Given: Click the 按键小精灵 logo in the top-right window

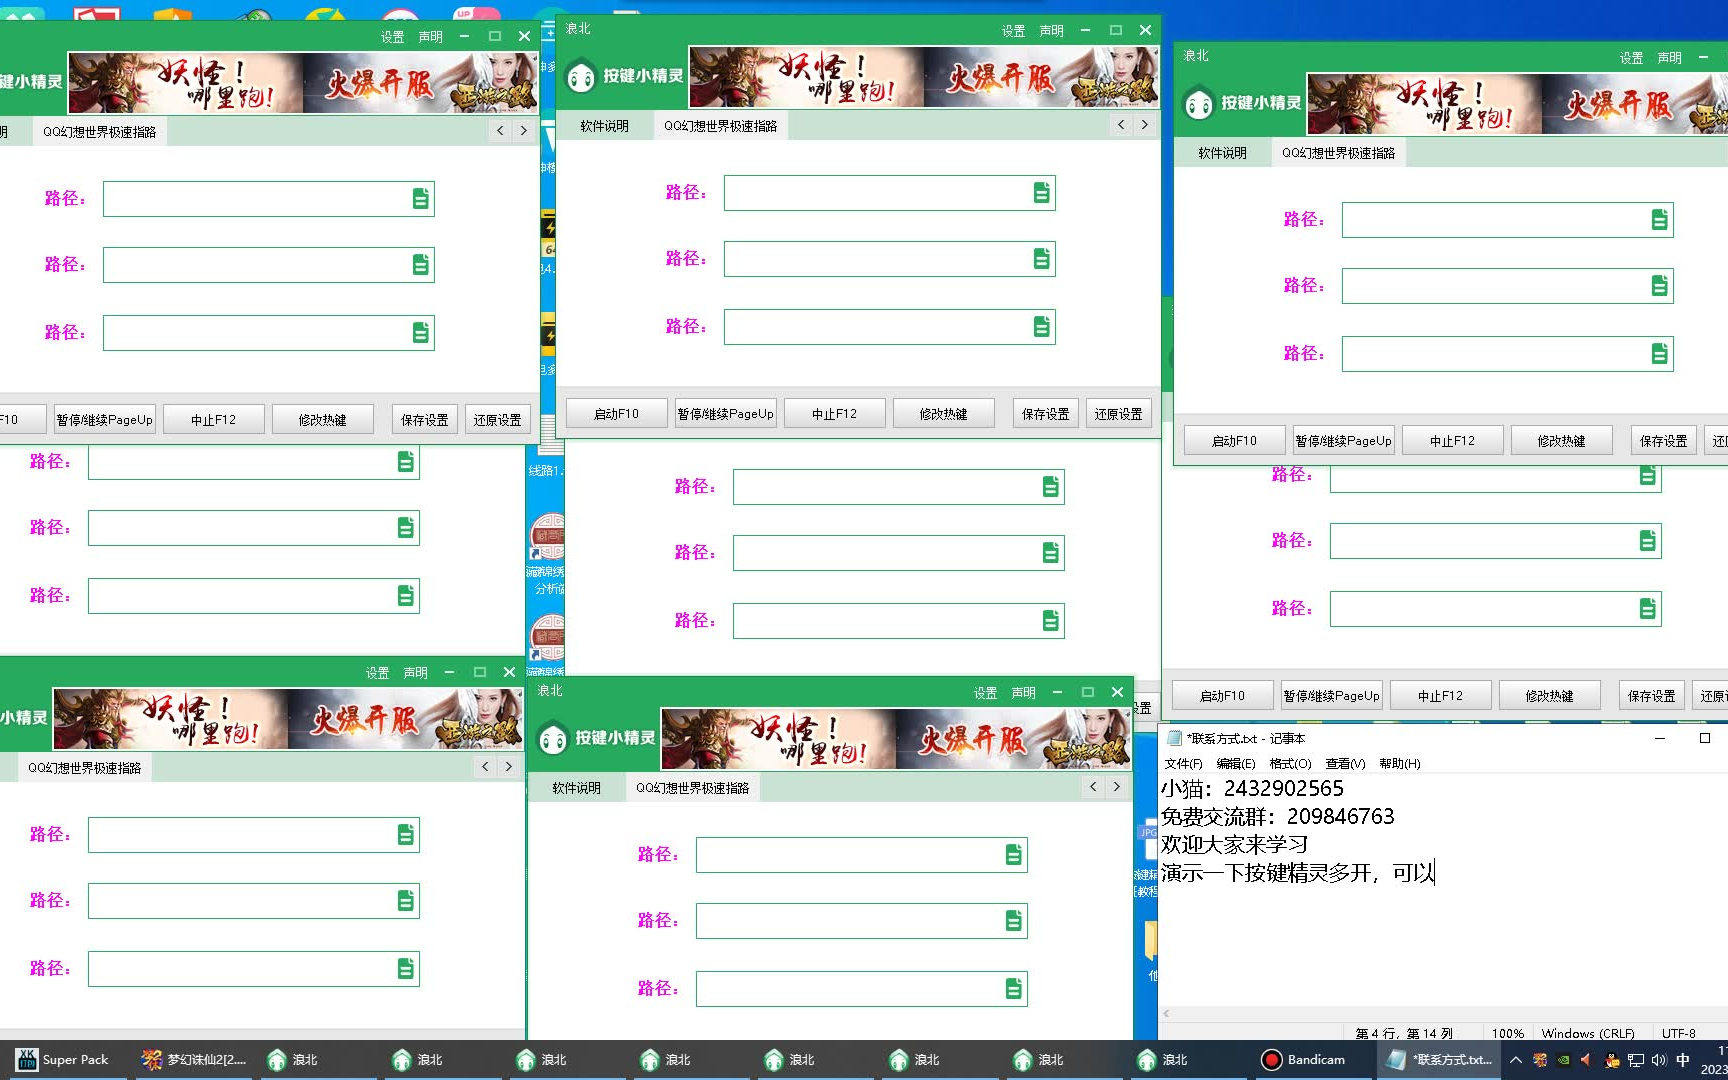Looking at the screenshot, I should (1242, 103).
